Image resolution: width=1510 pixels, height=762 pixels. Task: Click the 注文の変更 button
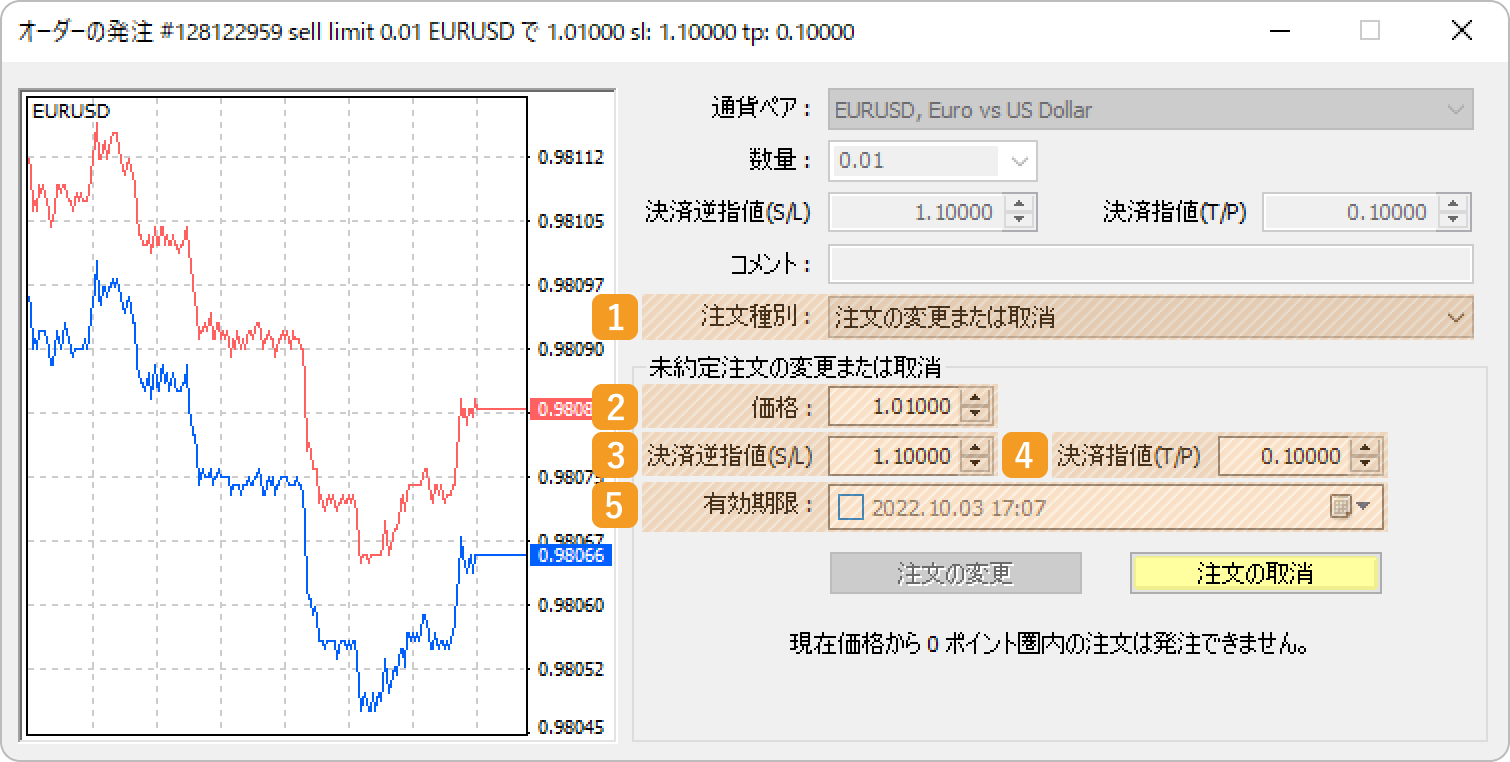click(x=955, y=574)
